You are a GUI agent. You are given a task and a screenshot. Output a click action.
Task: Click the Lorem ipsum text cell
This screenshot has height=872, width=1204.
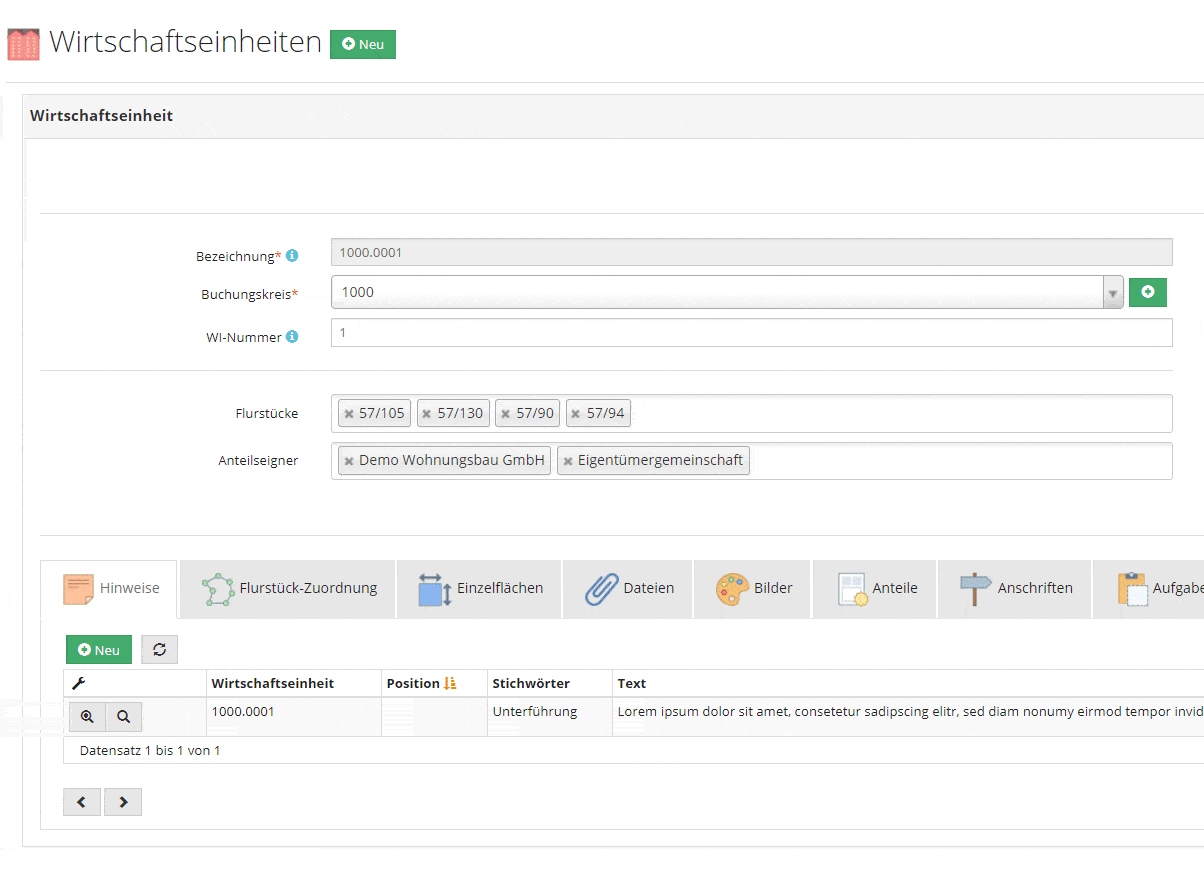pyautogui.click(x=908, y=717)
